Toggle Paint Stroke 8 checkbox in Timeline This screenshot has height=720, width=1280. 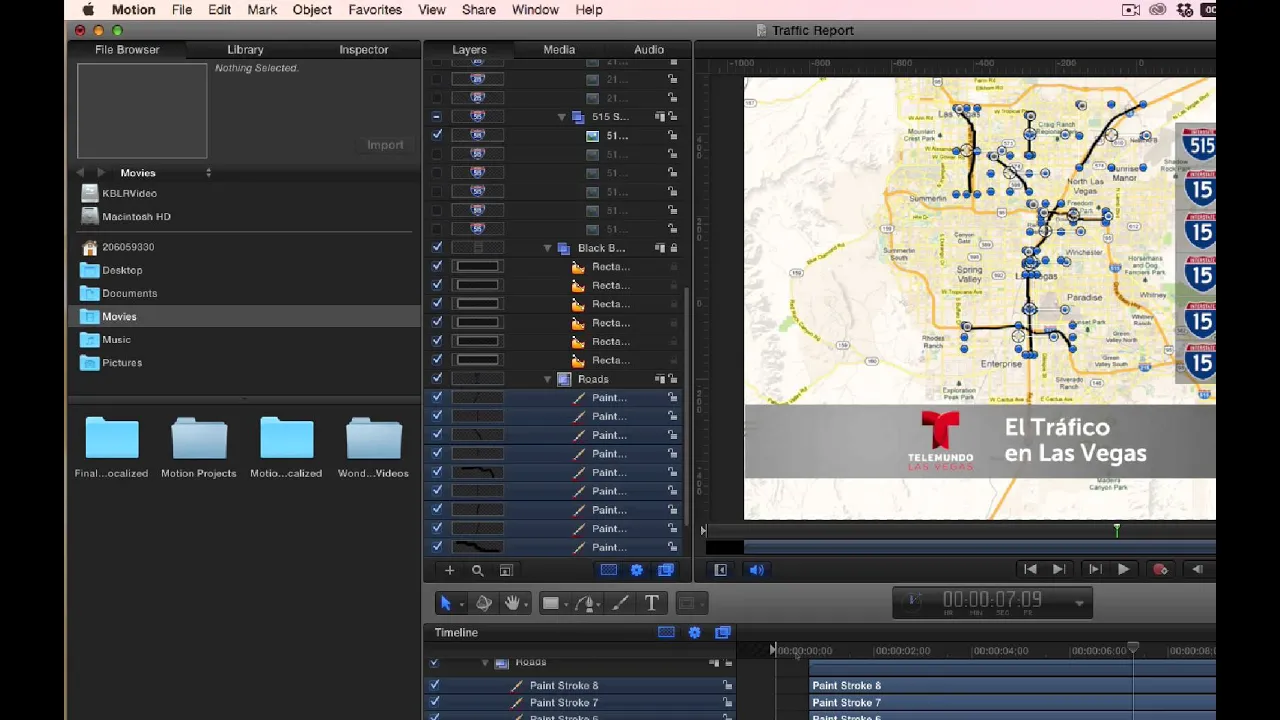pos(434,685)
